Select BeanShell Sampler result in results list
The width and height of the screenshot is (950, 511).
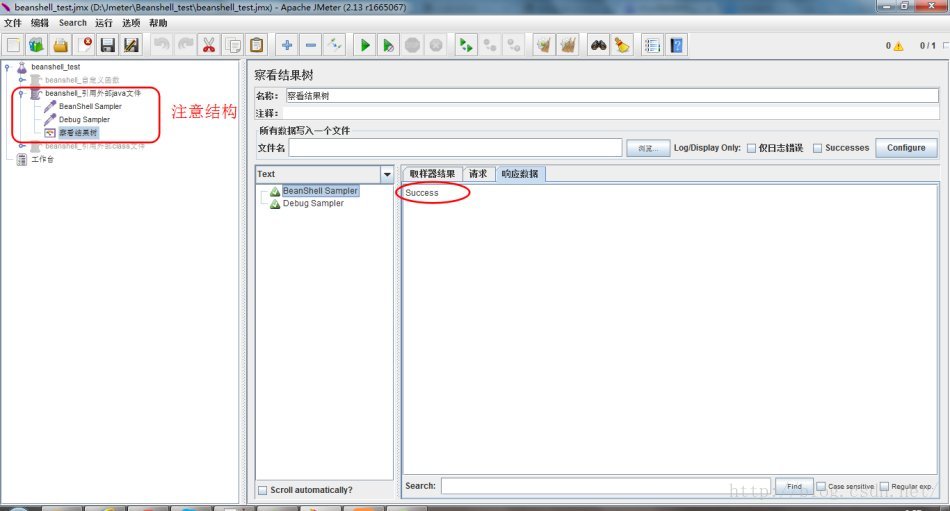(320, 191)
